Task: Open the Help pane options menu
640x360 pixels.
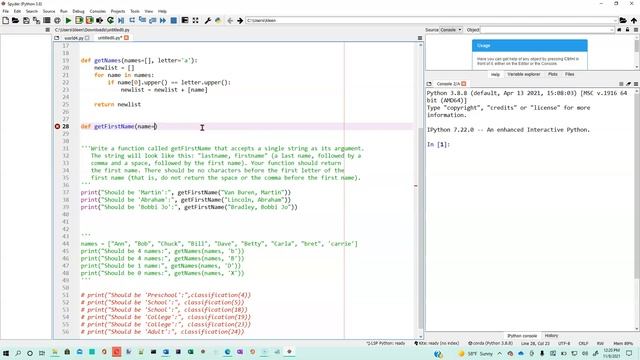Action: (x=636, y=30)
